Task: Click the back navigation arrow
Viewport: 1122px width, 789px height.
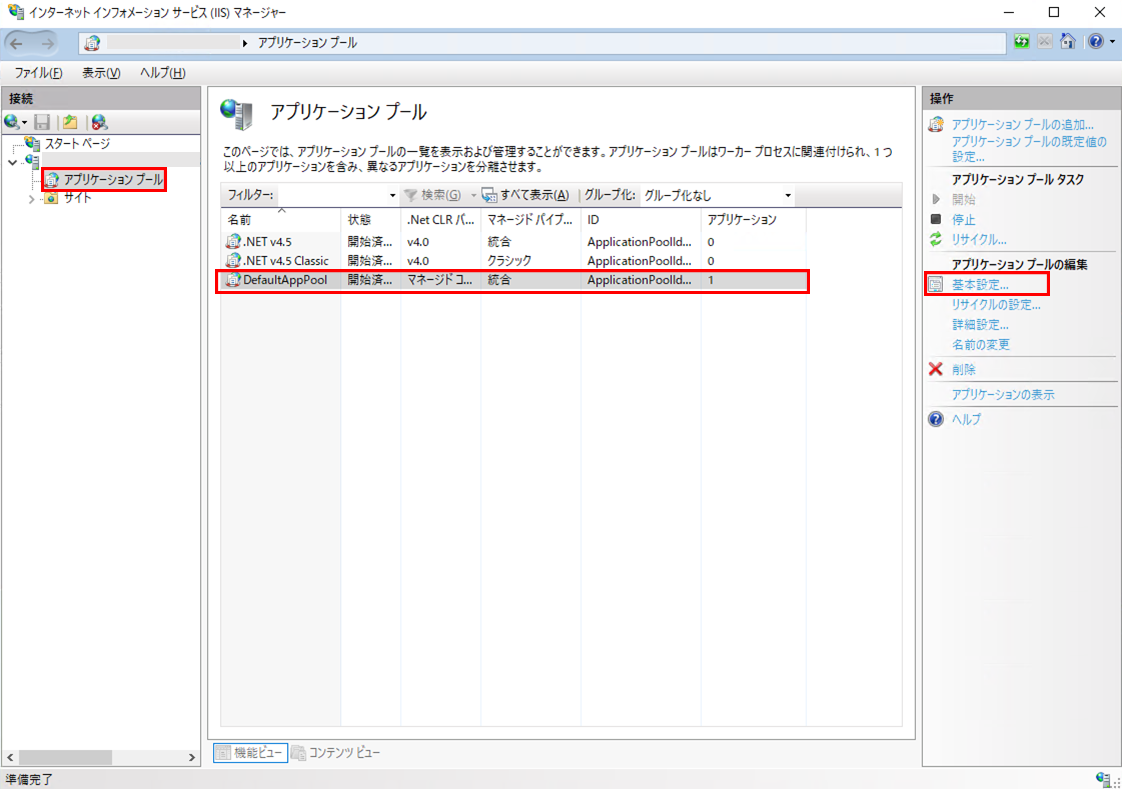Action: pyautogui.click(x=16, y=44)
